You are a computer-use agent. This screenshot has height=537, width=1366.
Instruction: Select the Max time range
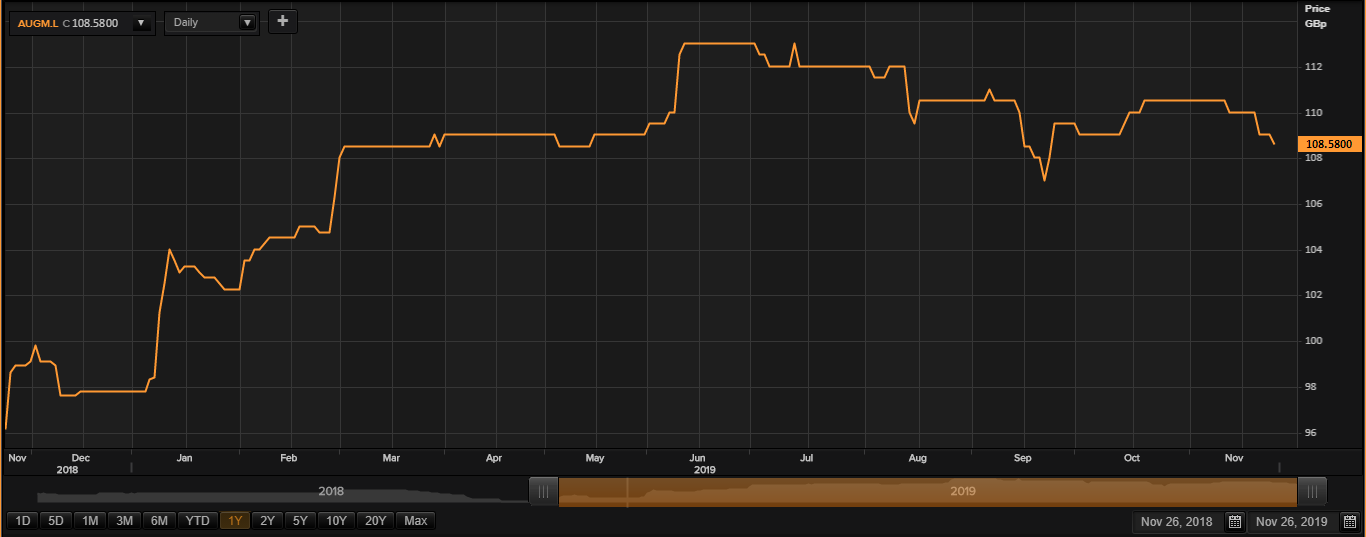pyautogui.click(x=416, y=521)
